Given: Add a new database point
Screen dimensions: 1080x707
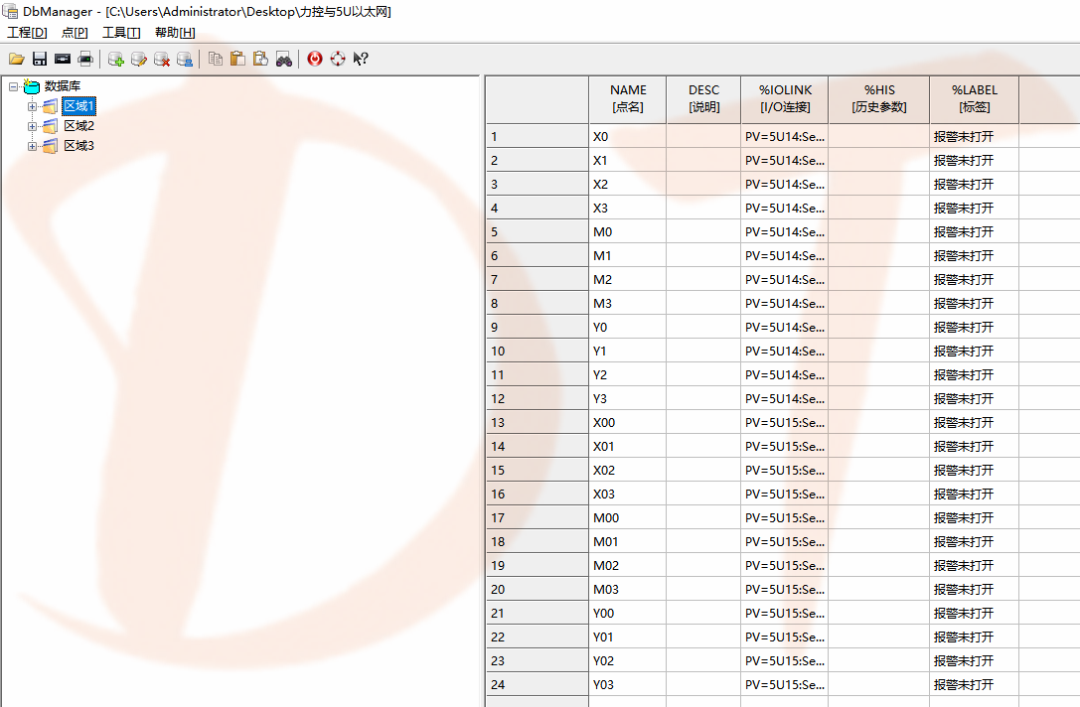Looking at the screenshot, I should pyautogui.click(x=116, y=59).
